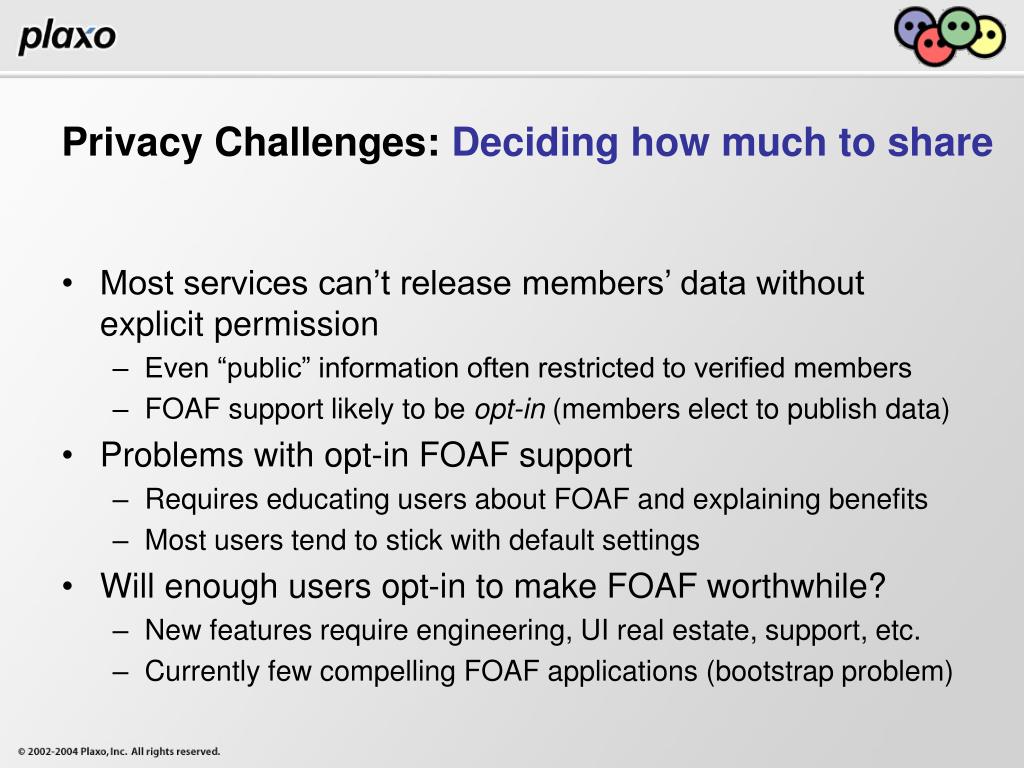Viewport: 1024px width, 768px height.
Task: Click 'Currently few compelling FOAF applications' line
Action: [549, 671]
